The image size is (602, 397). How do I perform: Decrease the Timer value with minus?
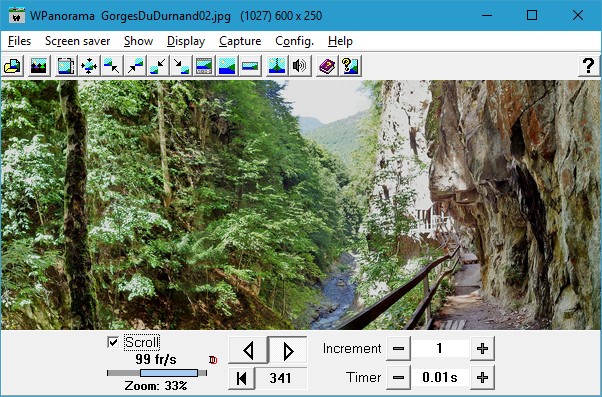point(398,377)
